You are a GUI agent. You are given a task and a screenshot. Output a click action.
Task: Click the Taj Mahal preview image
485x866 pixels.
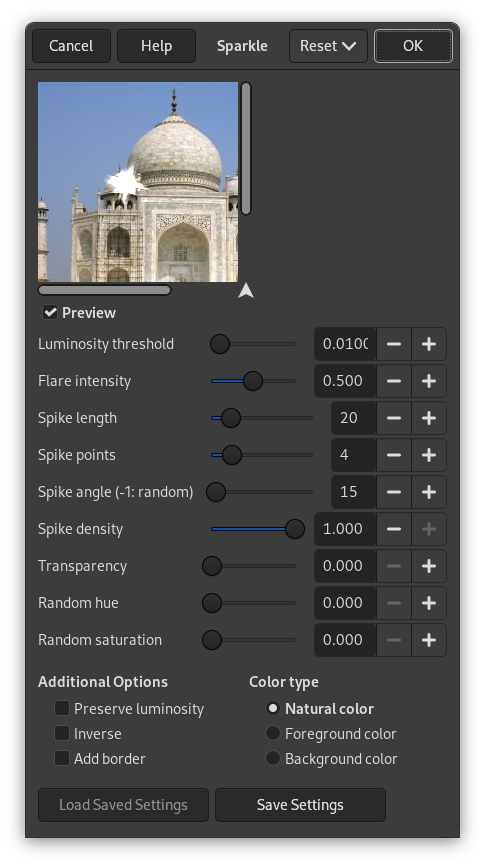[x=138, y=182]
